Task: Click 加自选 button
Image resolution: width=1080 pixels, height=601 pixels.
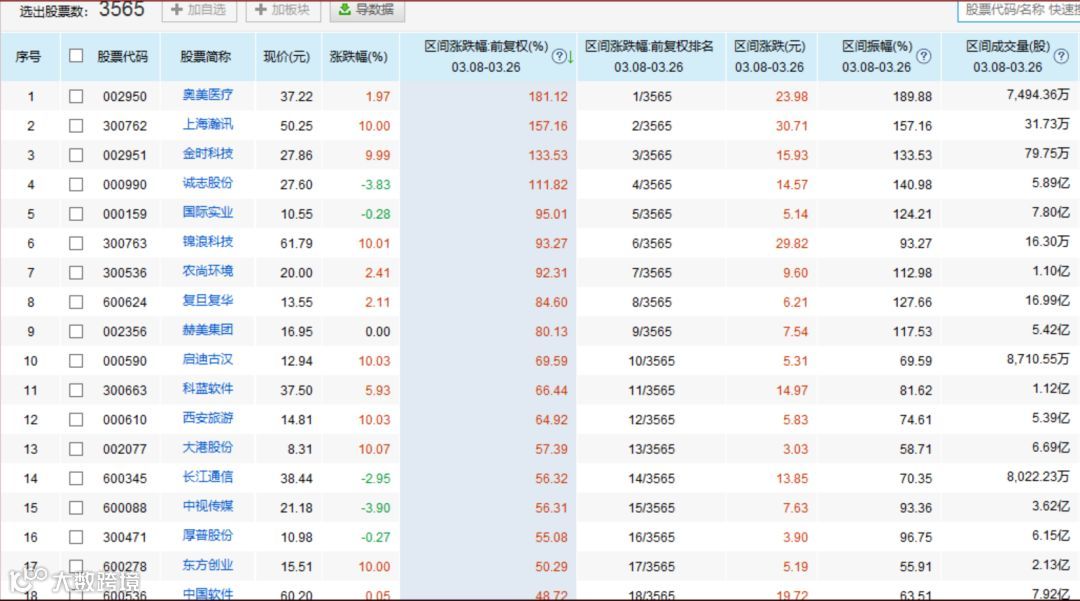Action: (x=199, y=10)
